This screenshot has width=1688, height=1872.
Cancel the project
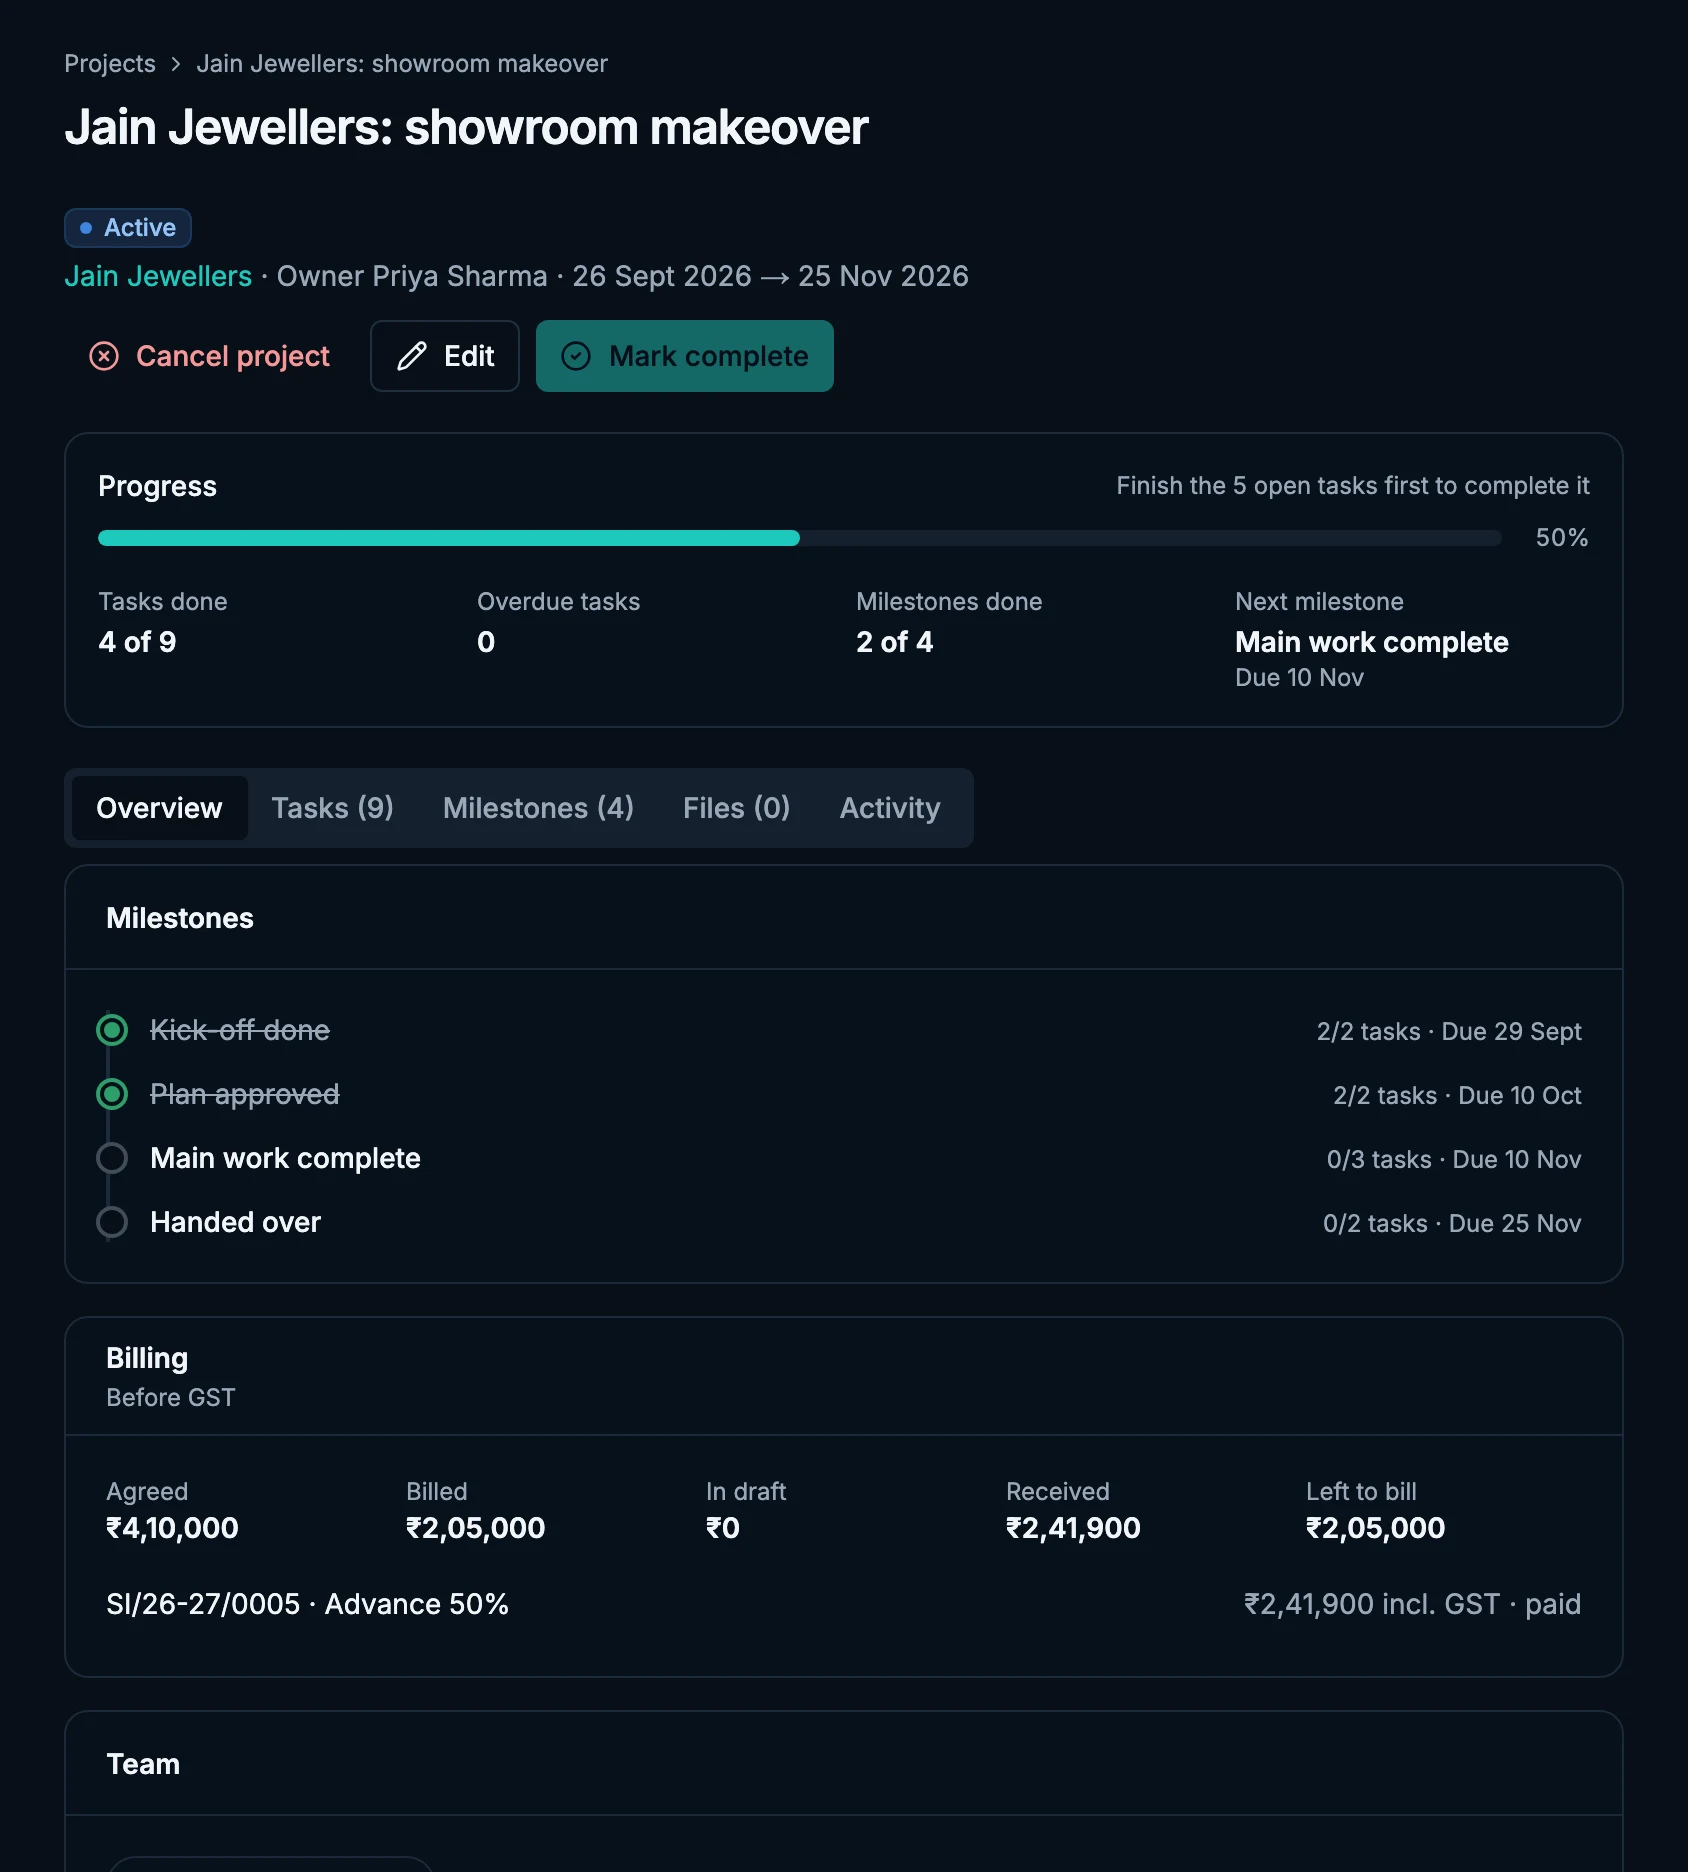(209, 356)
